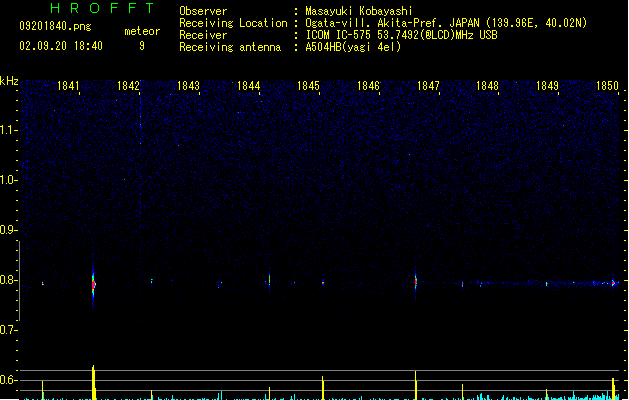Click frequency axis label 0.9
The image size is (629, 400).
click(8, 230)
